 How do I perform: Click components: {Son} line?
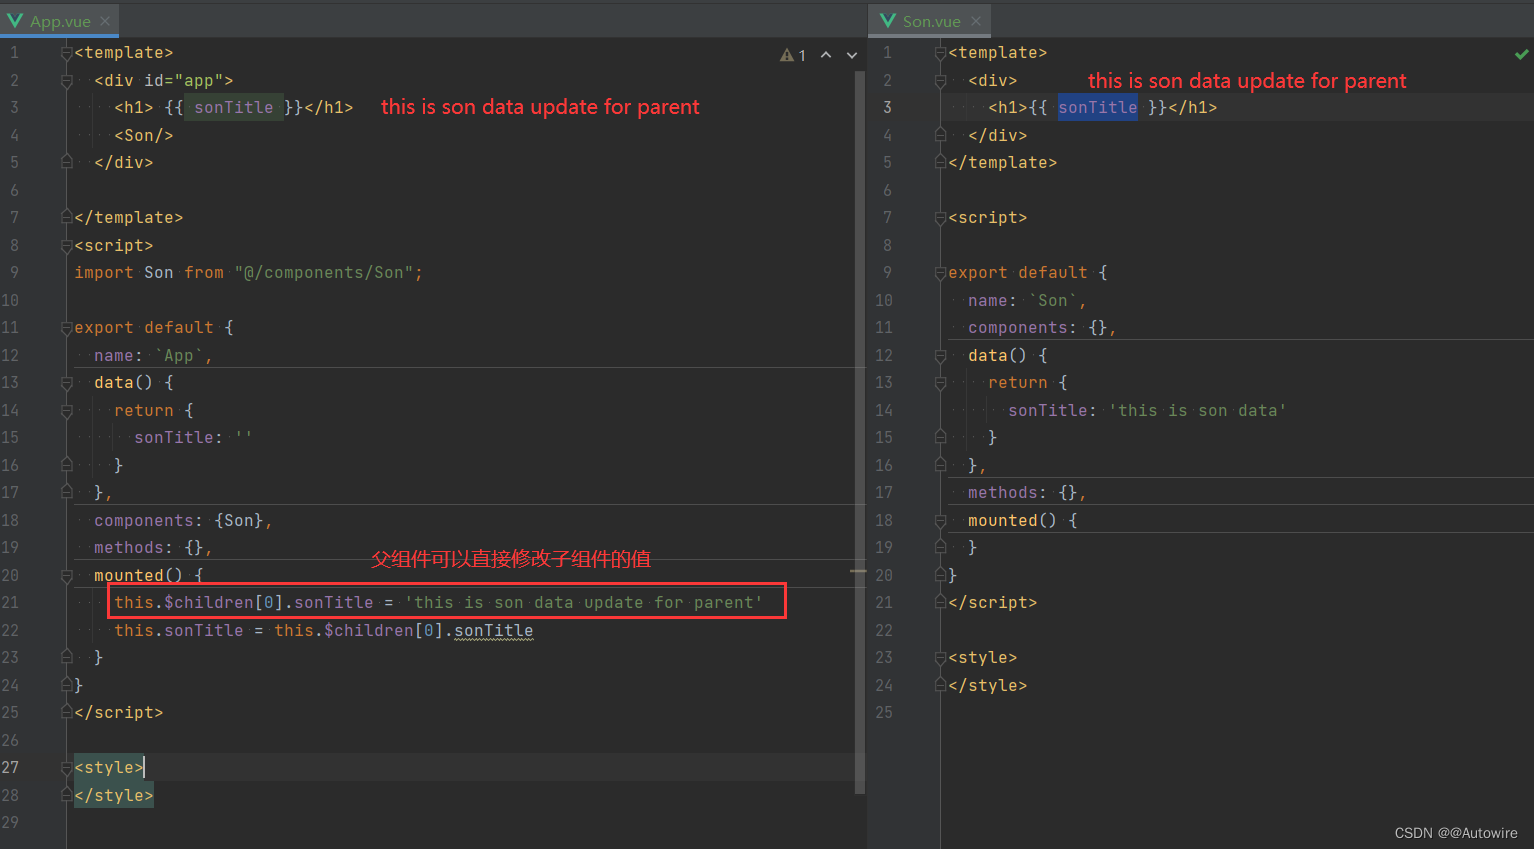(183, 520)
